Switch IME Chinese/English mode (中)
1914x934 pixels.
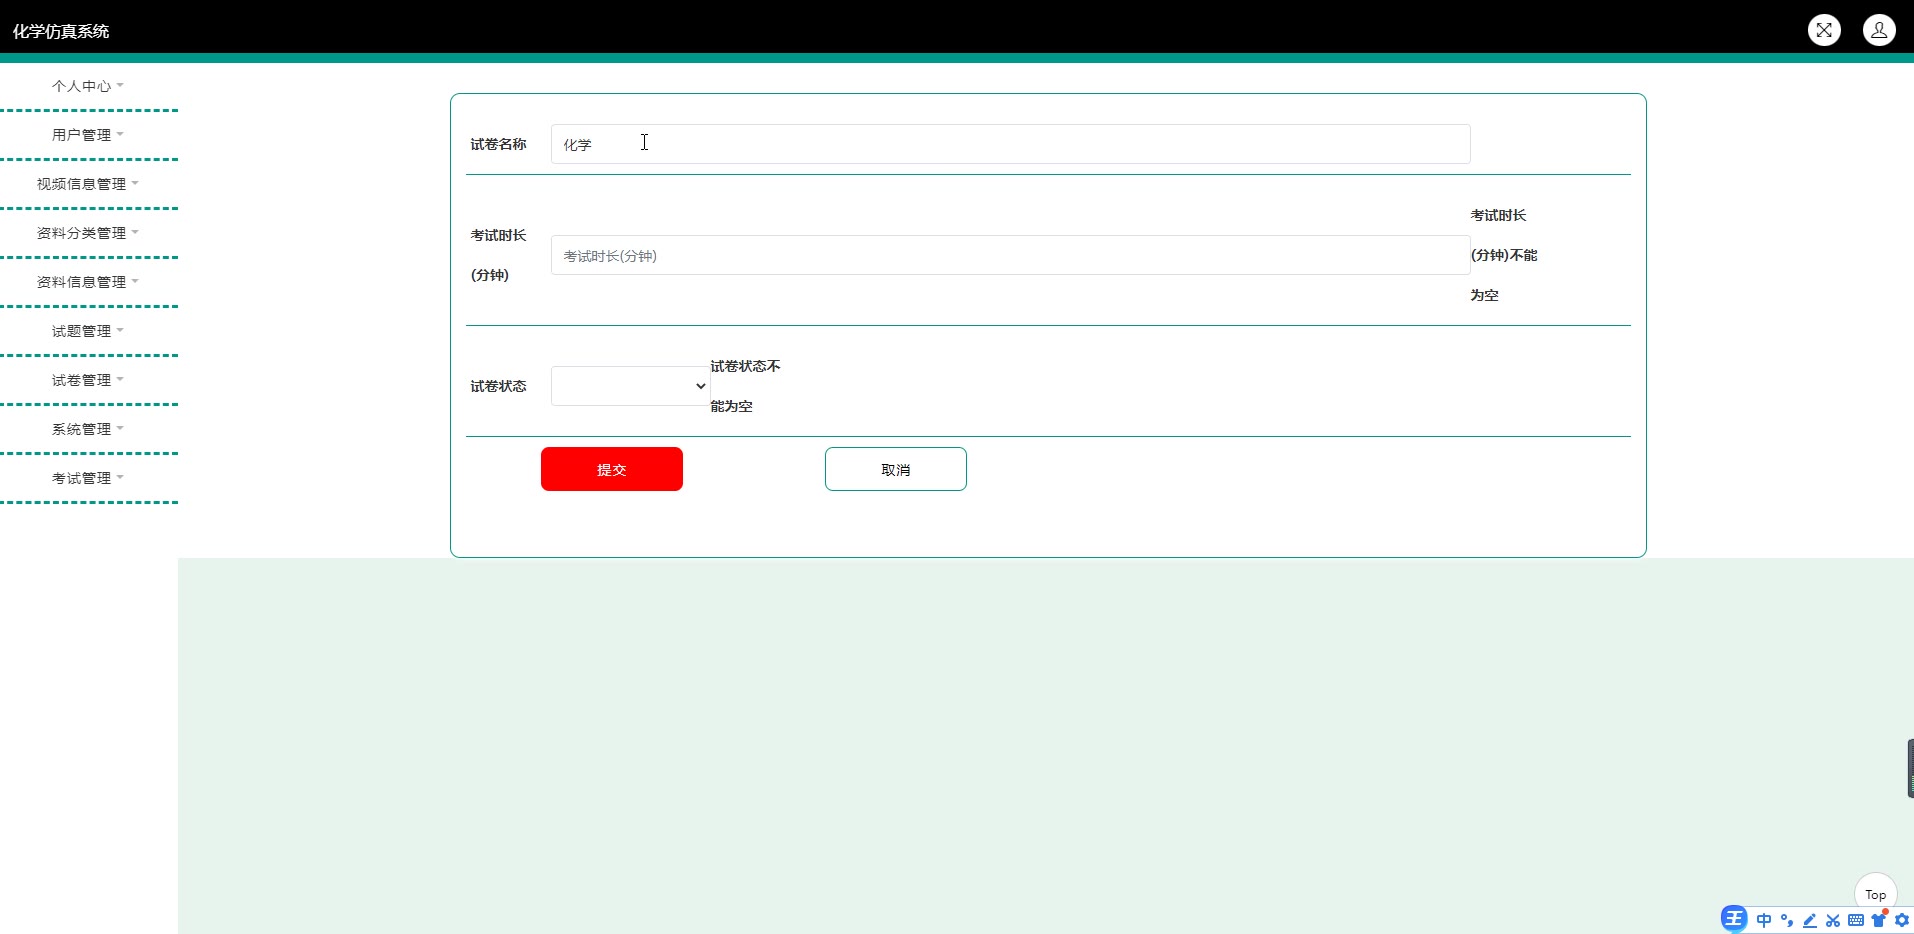click(1764, 920)
